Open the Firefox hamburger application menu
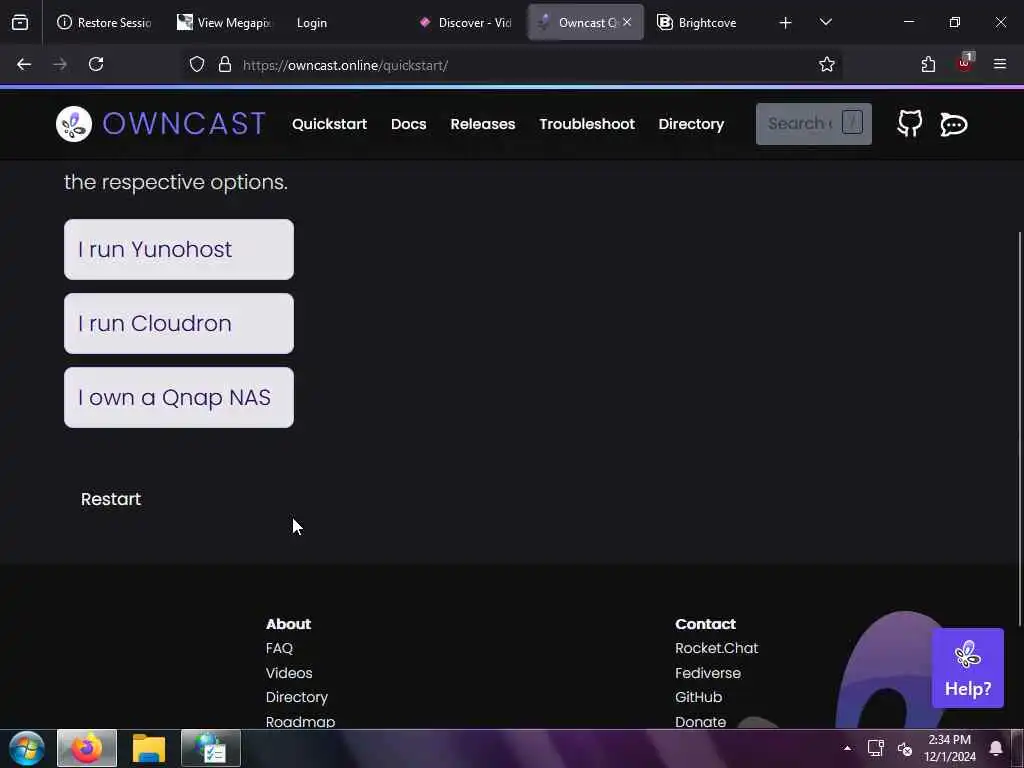Screen dimensions: 1024x768 pos(1000,64)
